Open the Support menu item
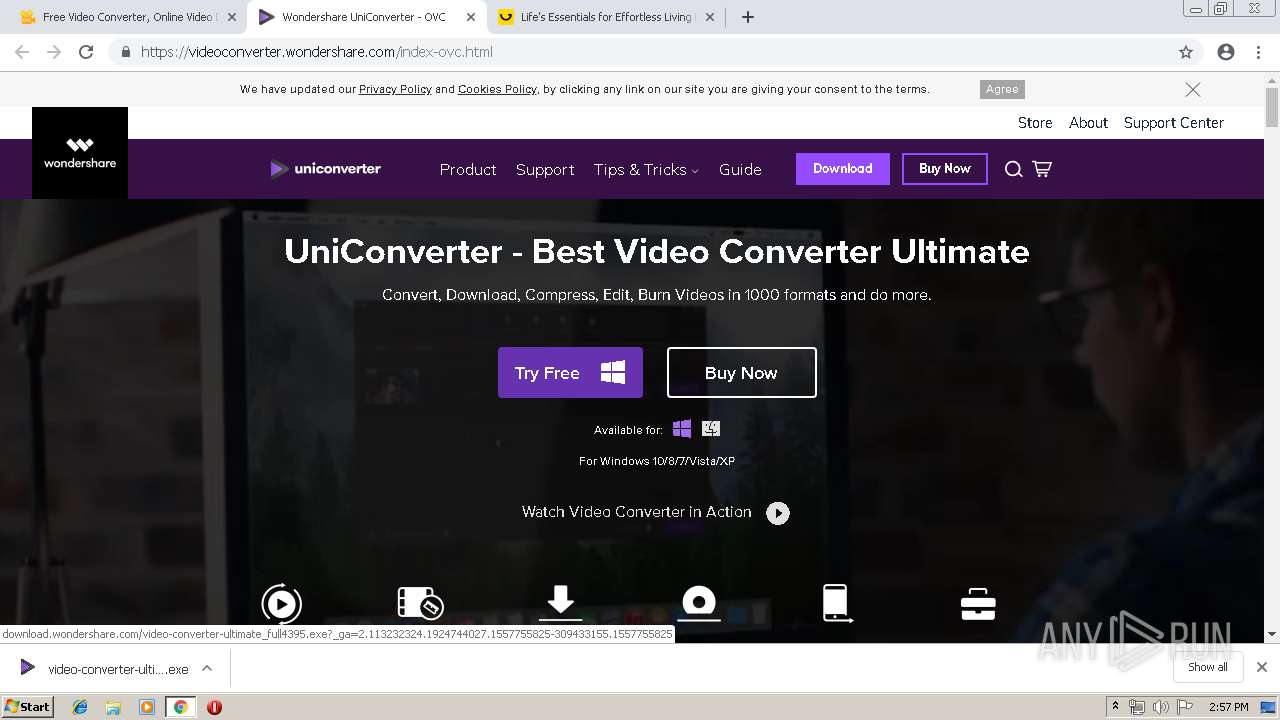 coord(545,169)
